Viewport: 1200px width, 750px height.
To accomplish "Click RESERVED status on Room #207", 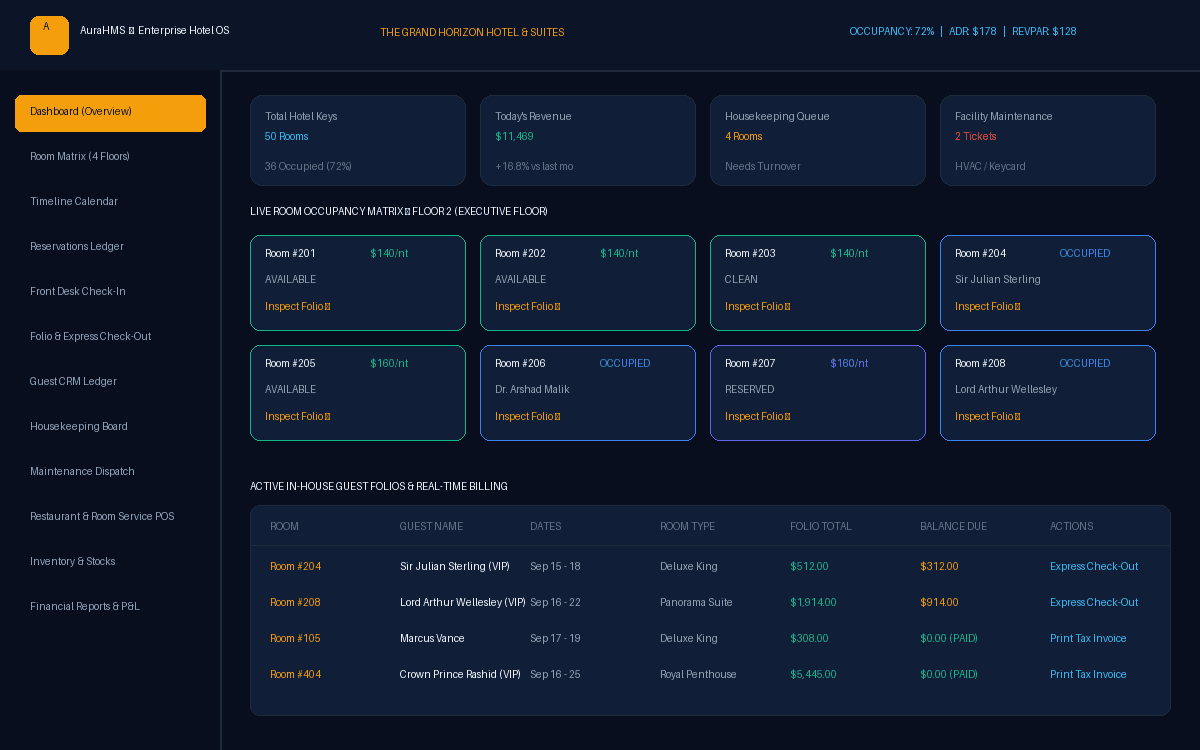I will tap(750, 390).
